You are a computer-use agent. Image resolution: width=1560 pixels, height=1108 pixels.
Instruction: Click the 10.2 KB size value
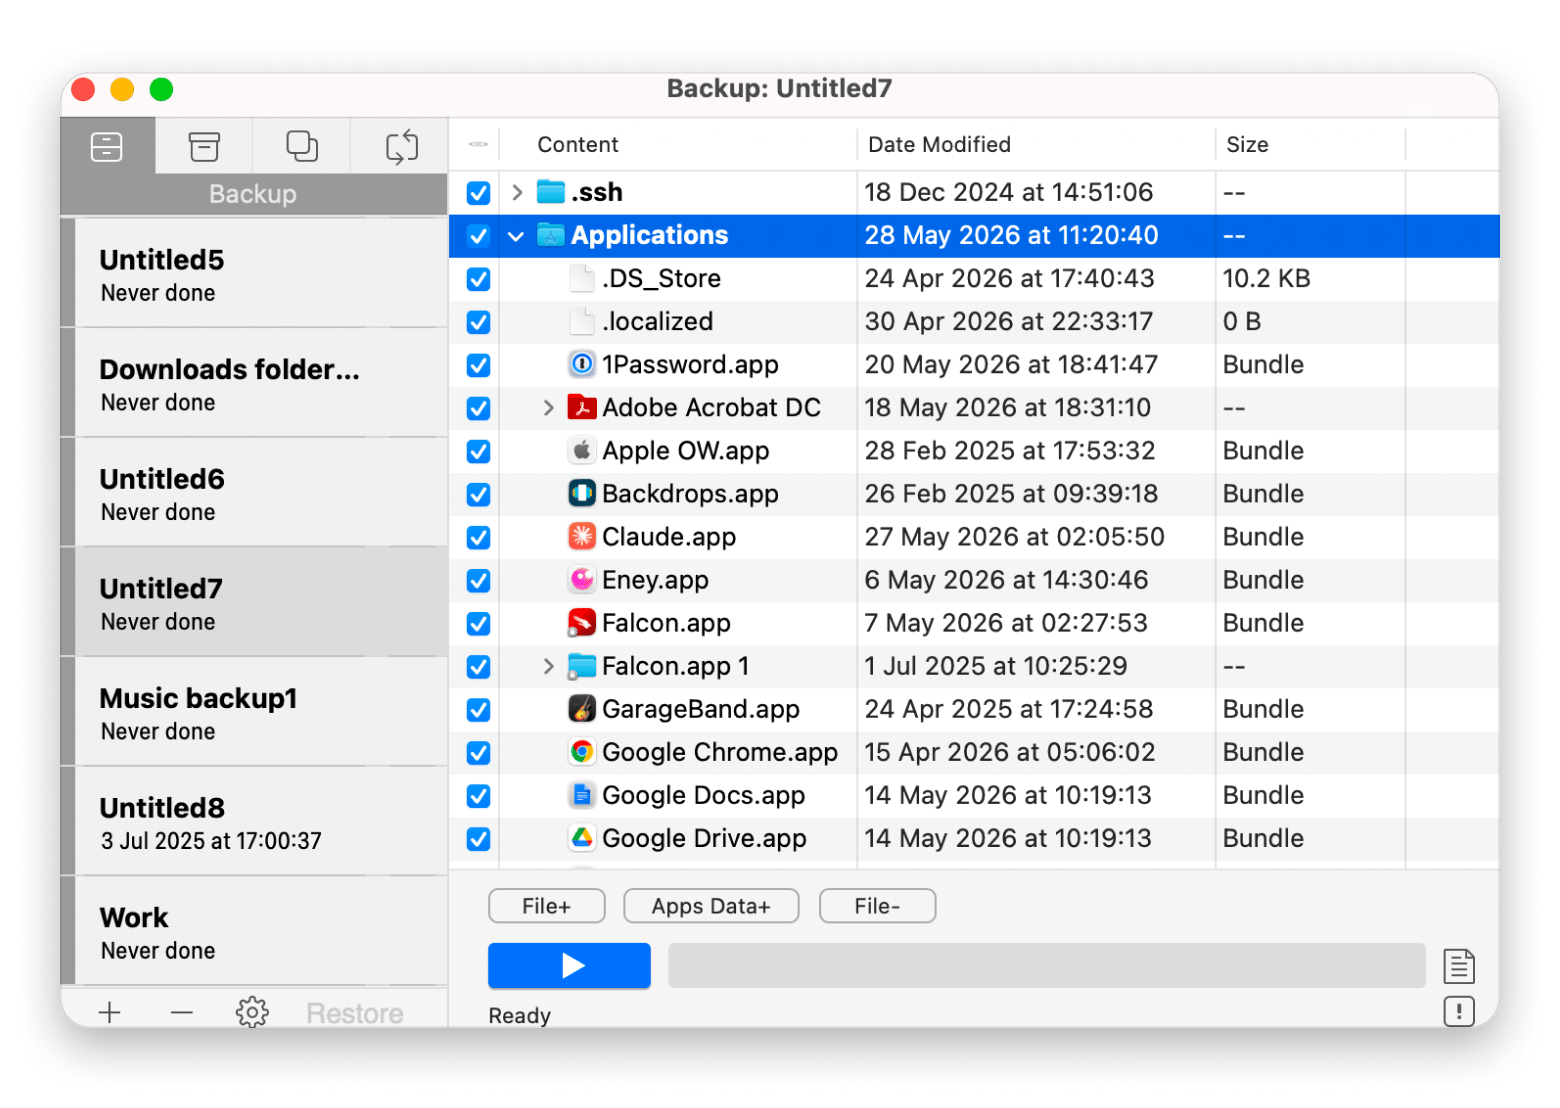pos(1266,278)
